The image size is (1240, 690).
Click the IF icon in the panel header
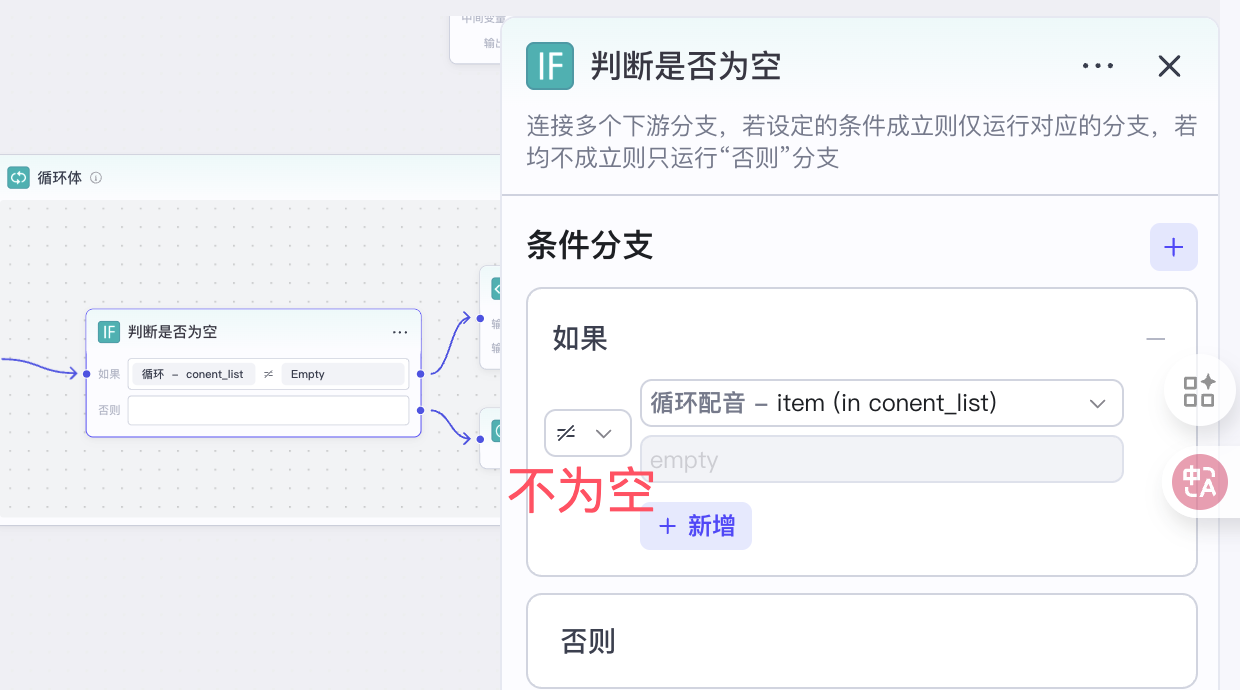(x=550, y=66)
